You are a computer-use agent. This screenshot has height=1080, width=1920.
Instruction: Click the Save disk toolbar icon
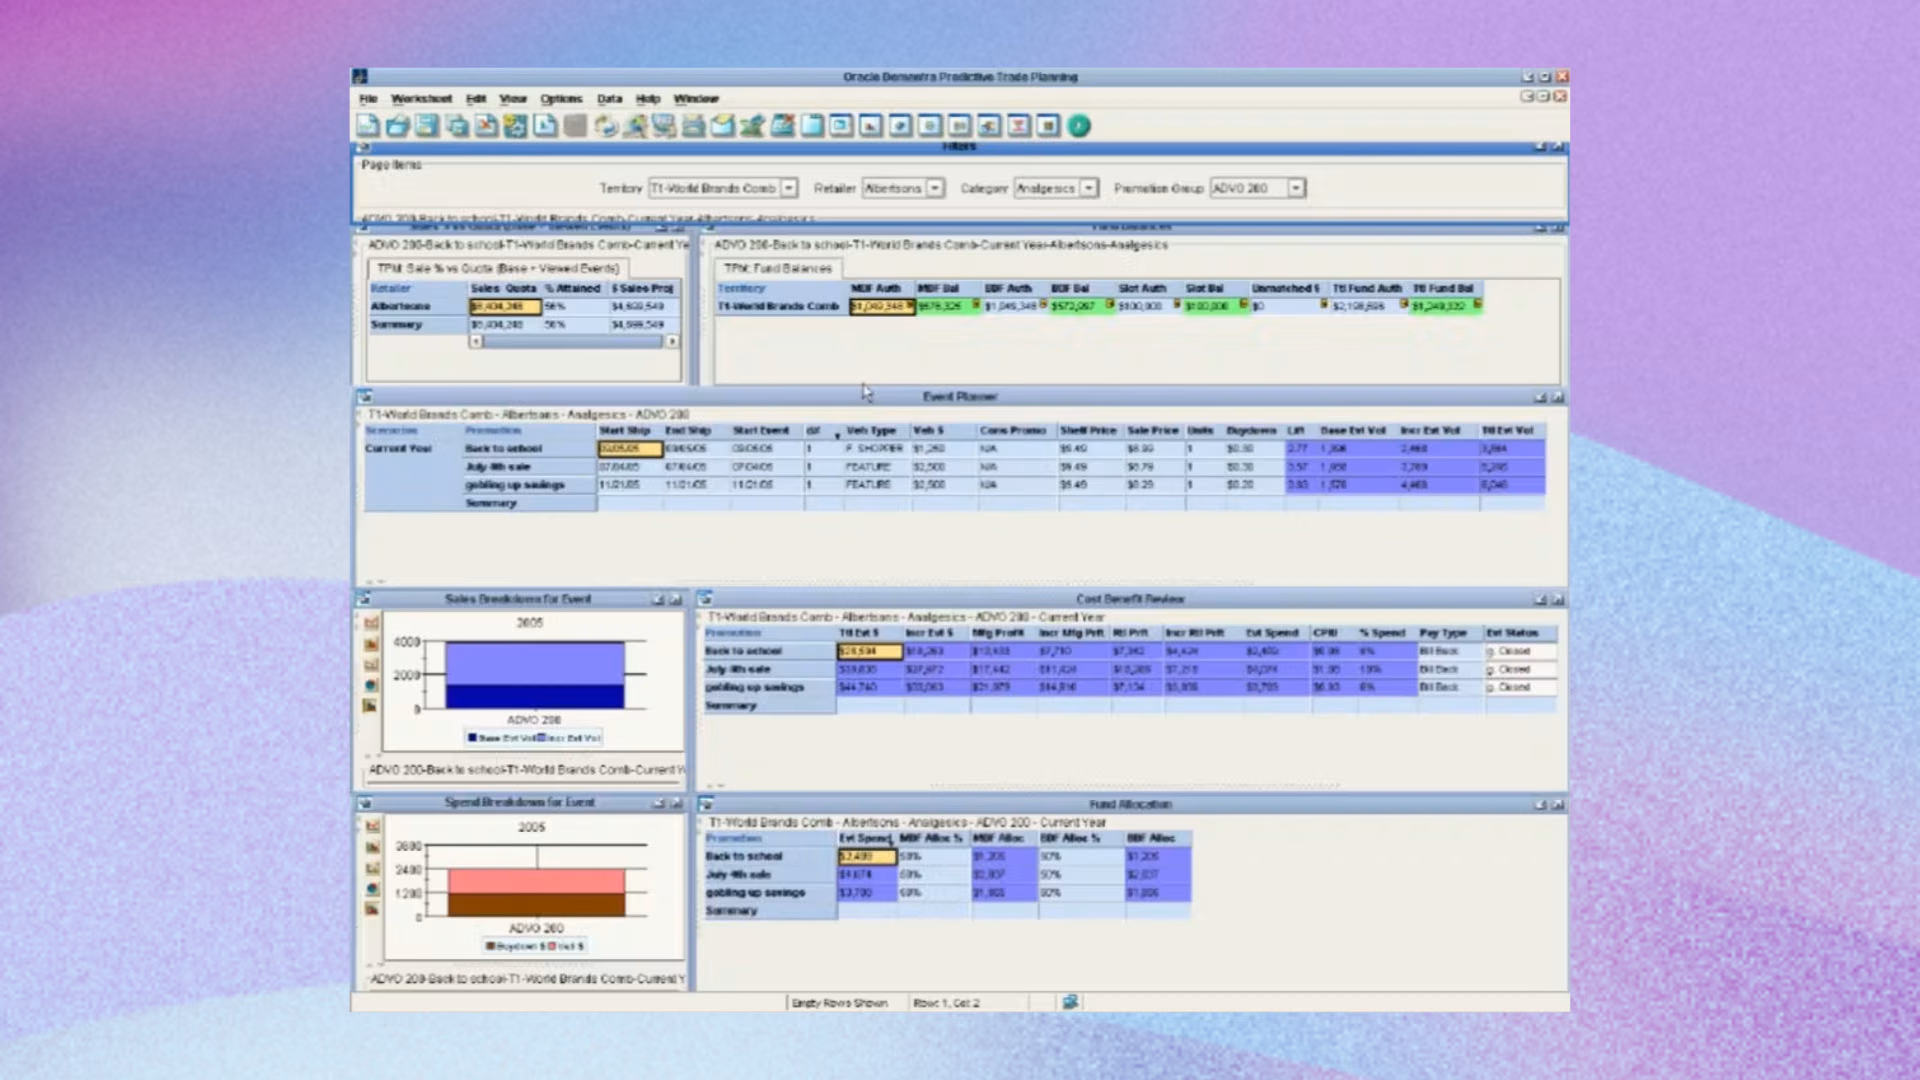[427, 126]
